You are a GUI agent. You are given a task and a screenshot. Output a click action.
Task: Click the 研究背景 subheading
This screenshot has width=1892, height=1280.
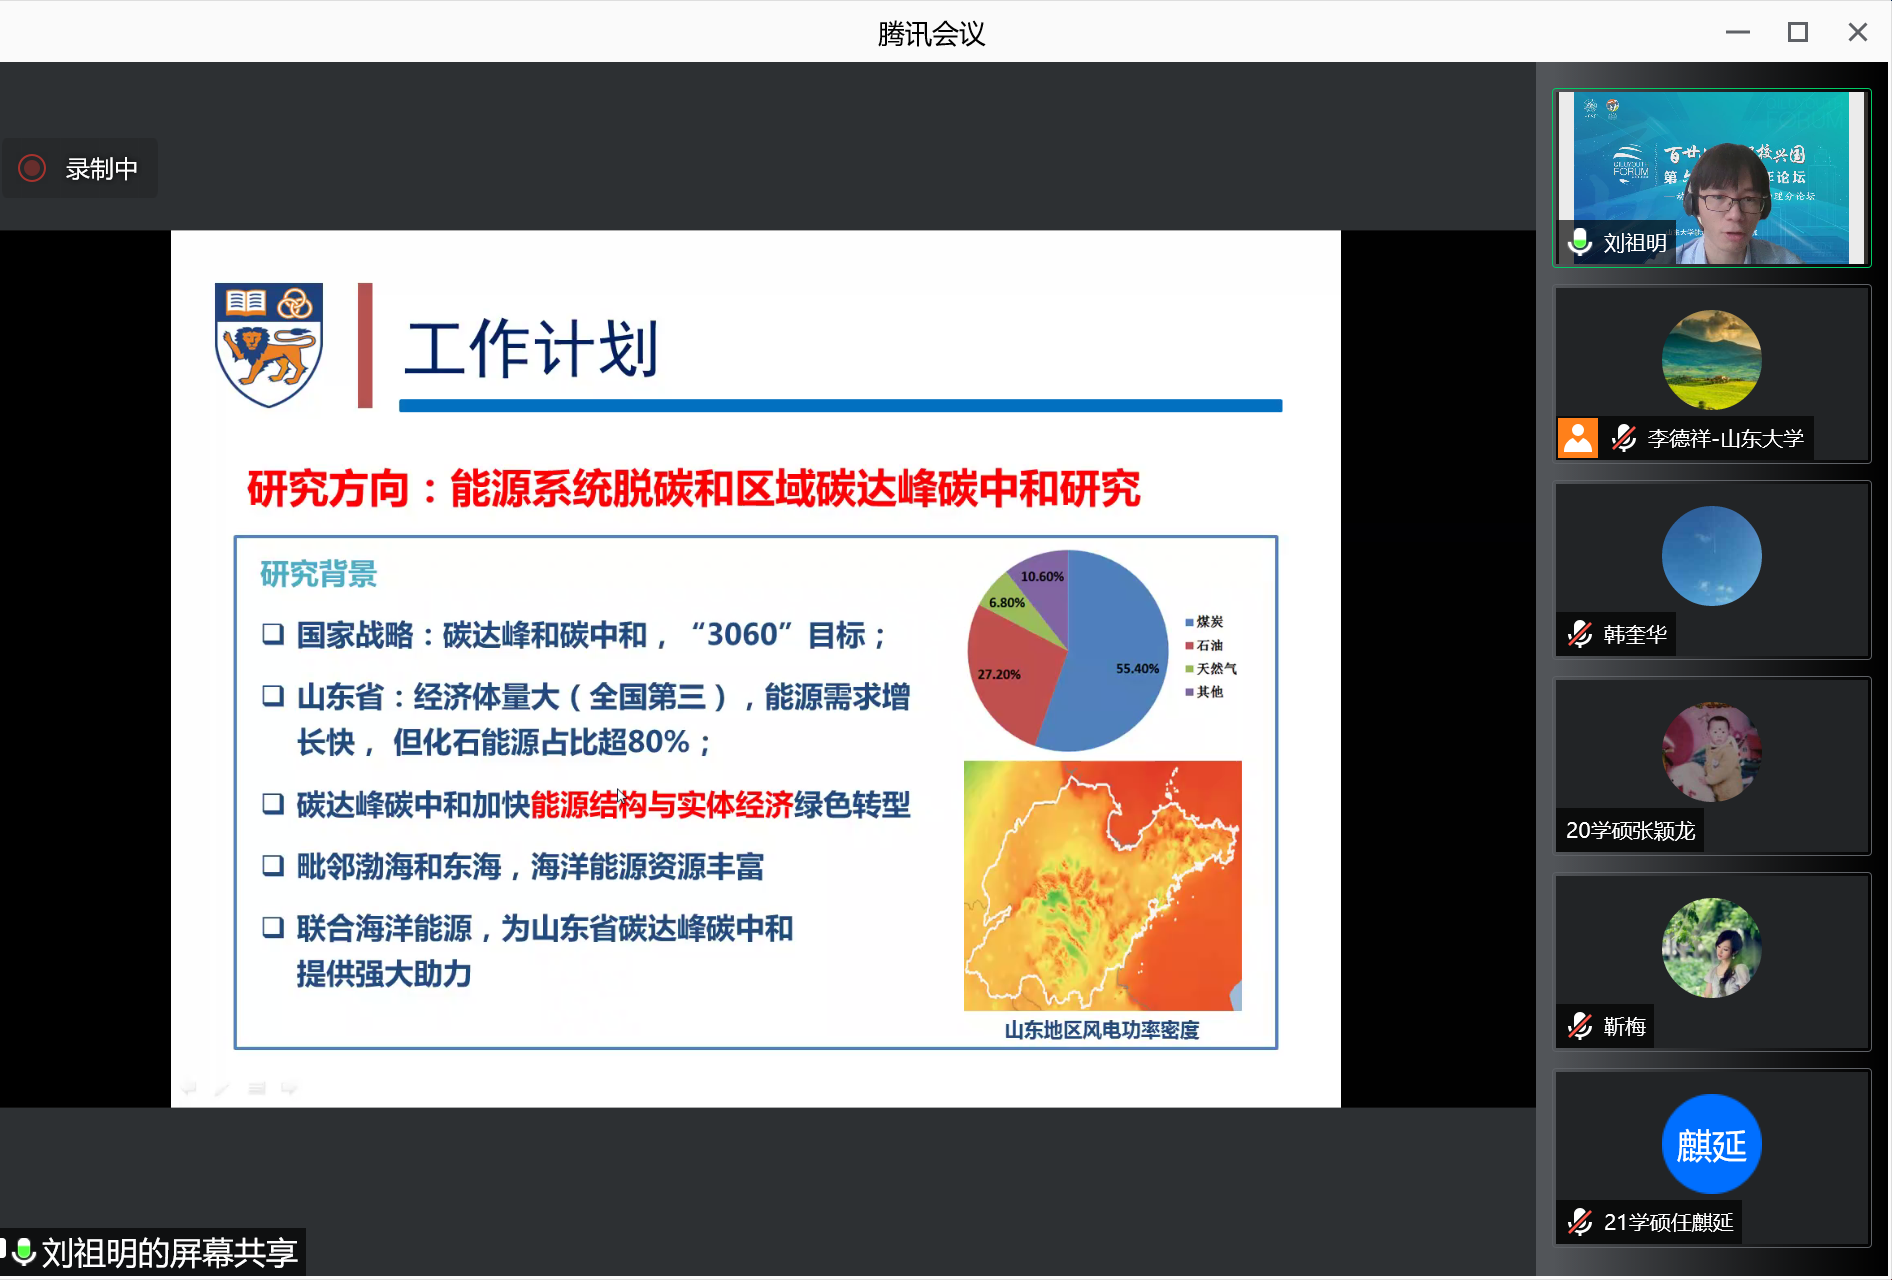point(318,574)
